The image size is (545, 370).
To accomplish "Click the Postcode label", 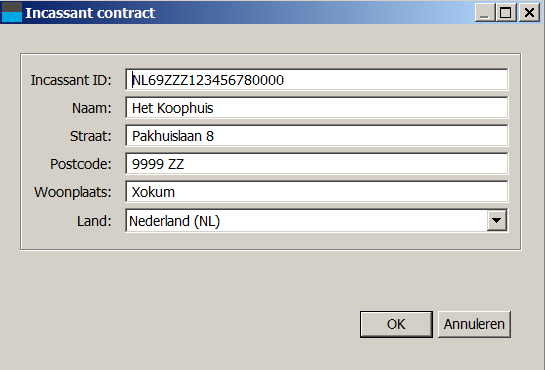I will point(81,164).
